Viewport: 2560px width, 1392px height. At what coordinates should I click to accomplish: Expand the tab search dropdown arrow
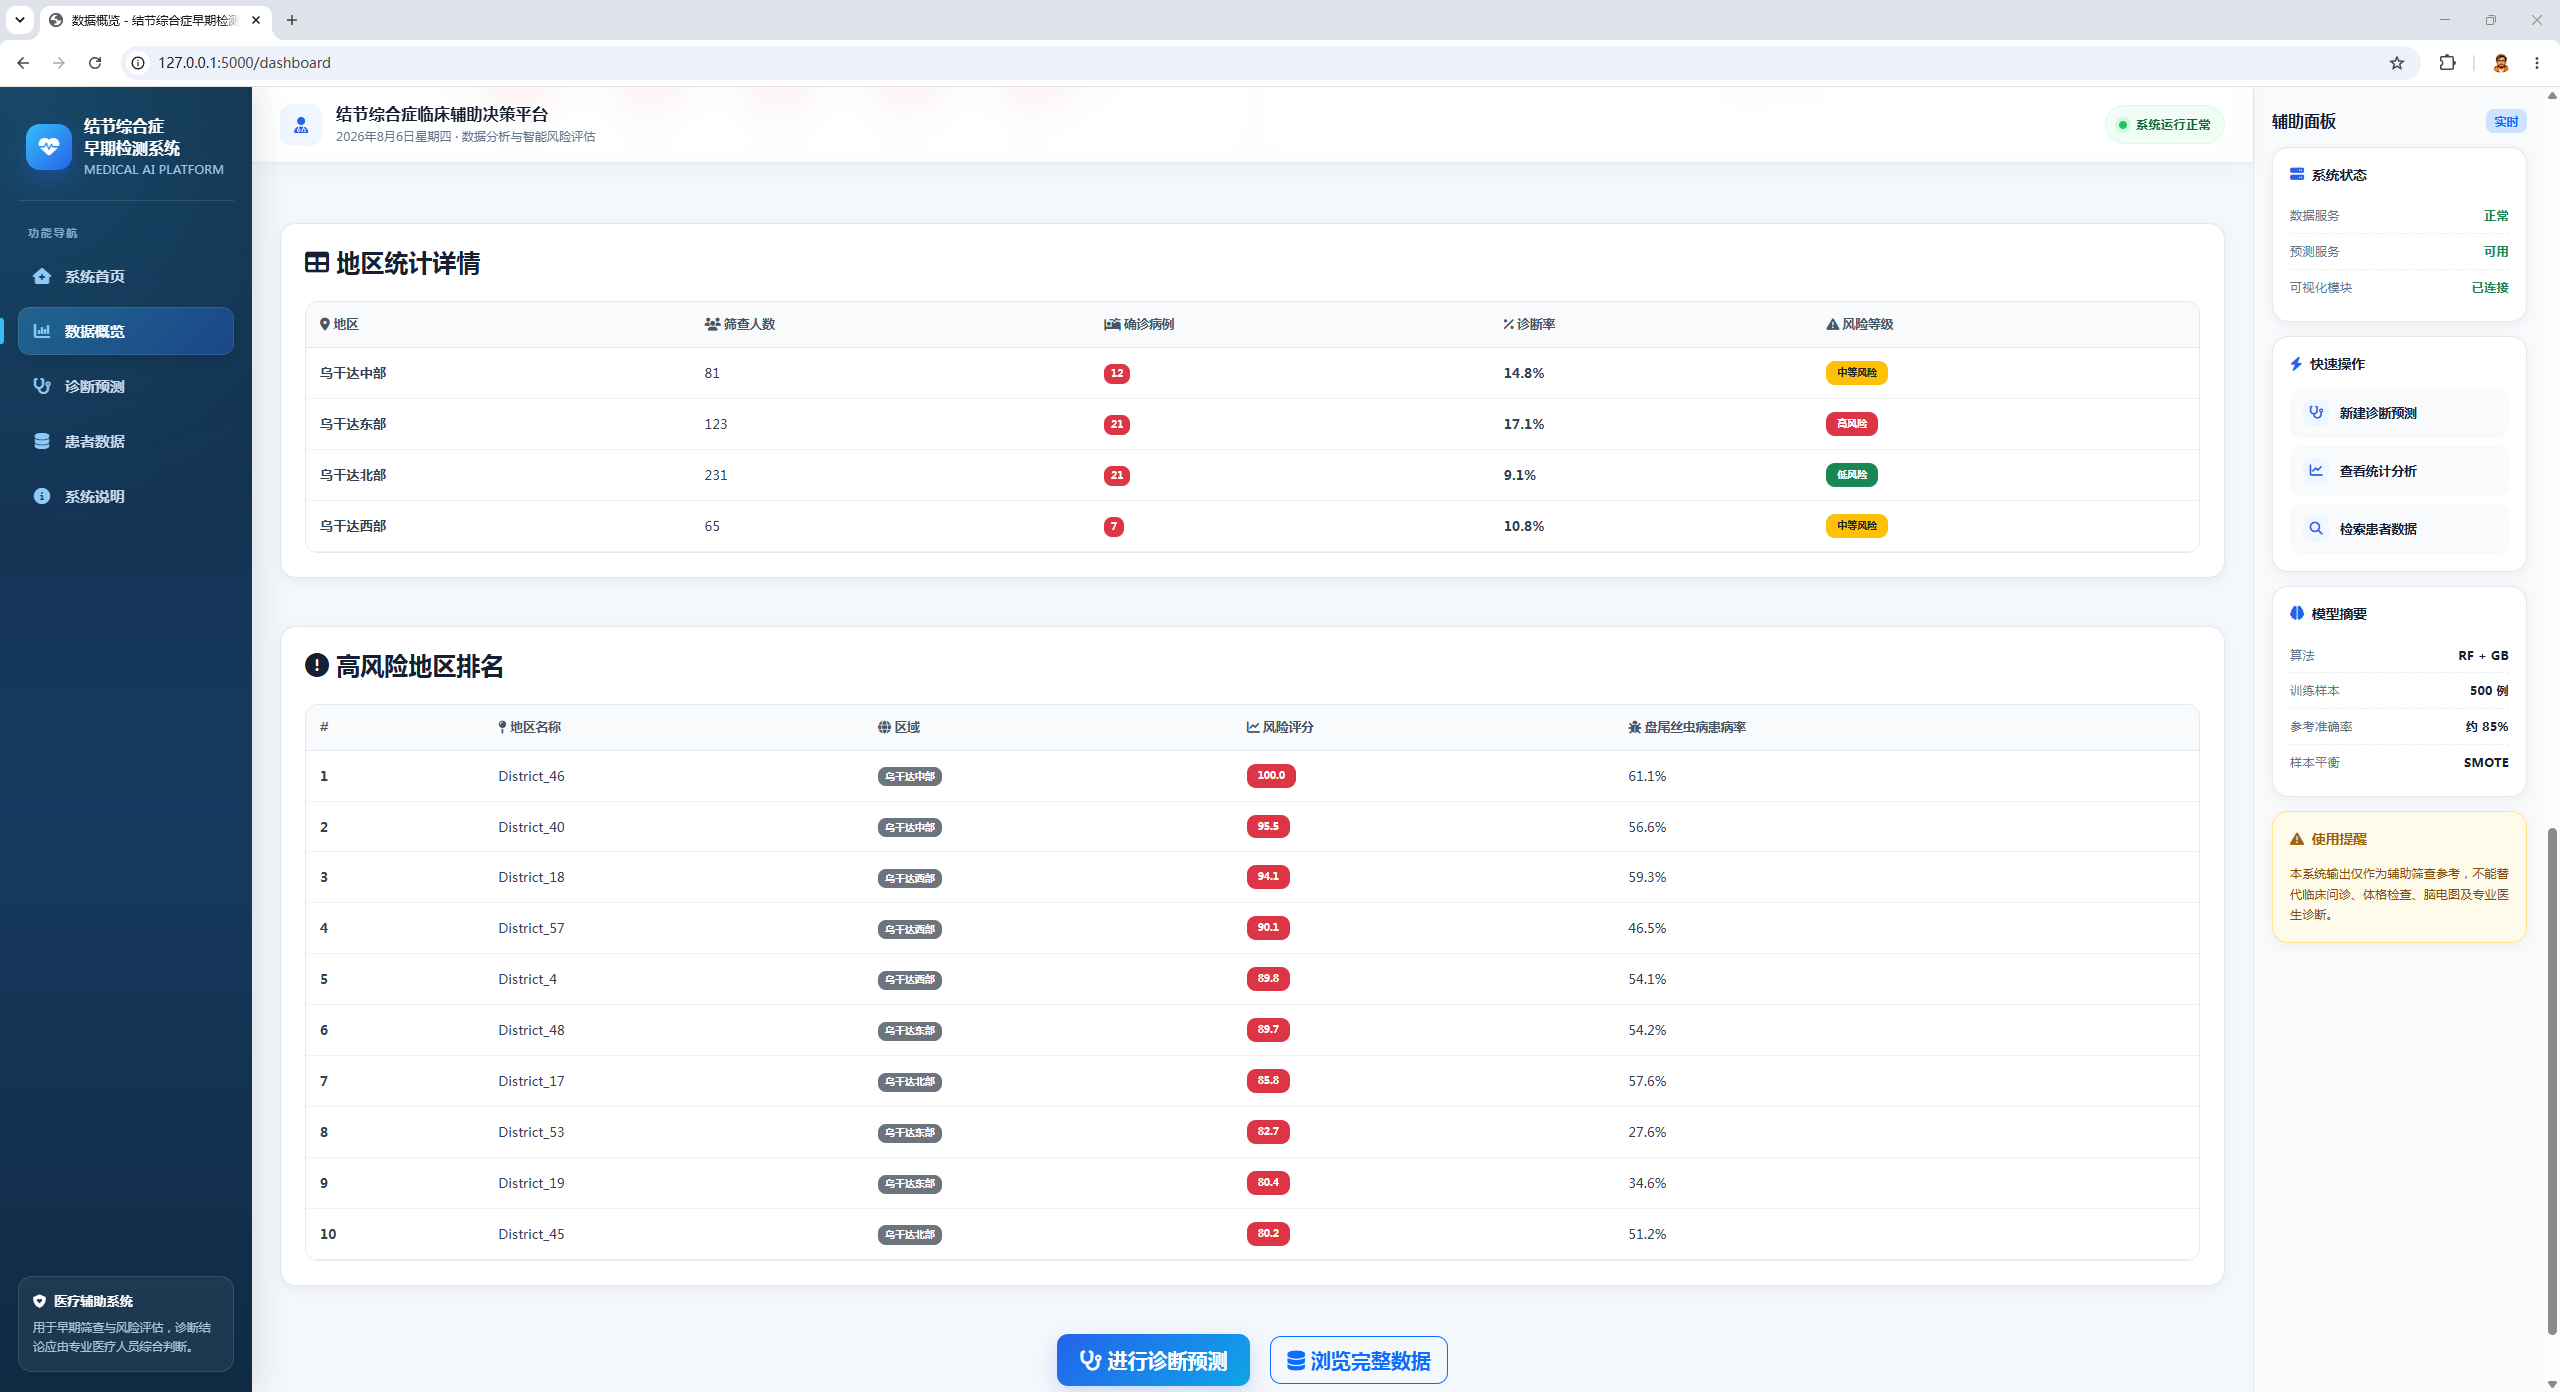(20, 20)
